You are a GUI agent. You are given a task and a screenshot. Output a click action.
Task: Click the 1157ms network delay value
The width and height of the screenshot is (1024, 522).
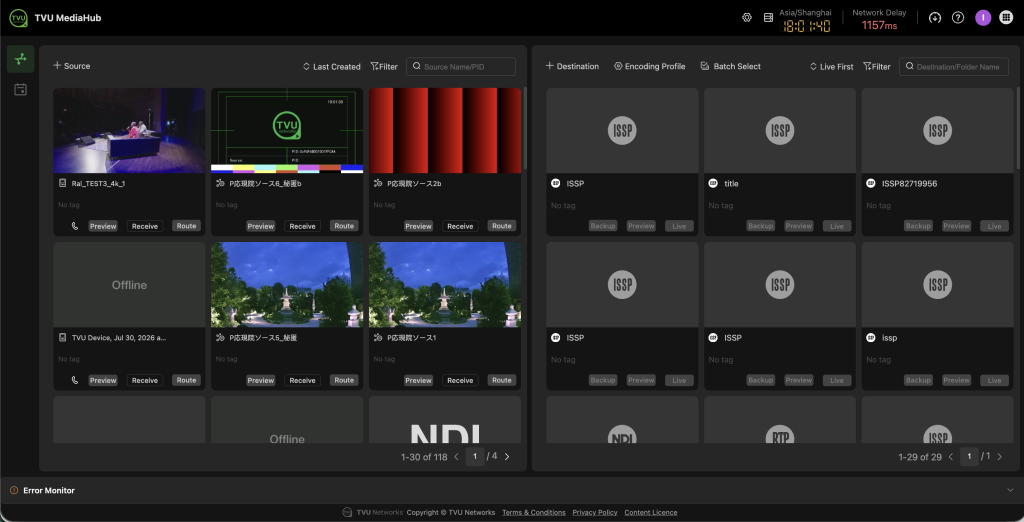coord(880,25)
